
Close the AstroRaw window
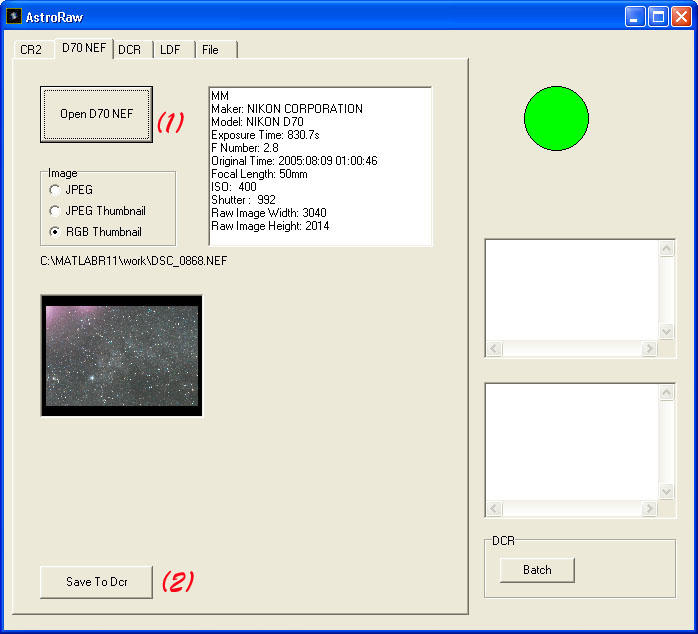[682, 17]
